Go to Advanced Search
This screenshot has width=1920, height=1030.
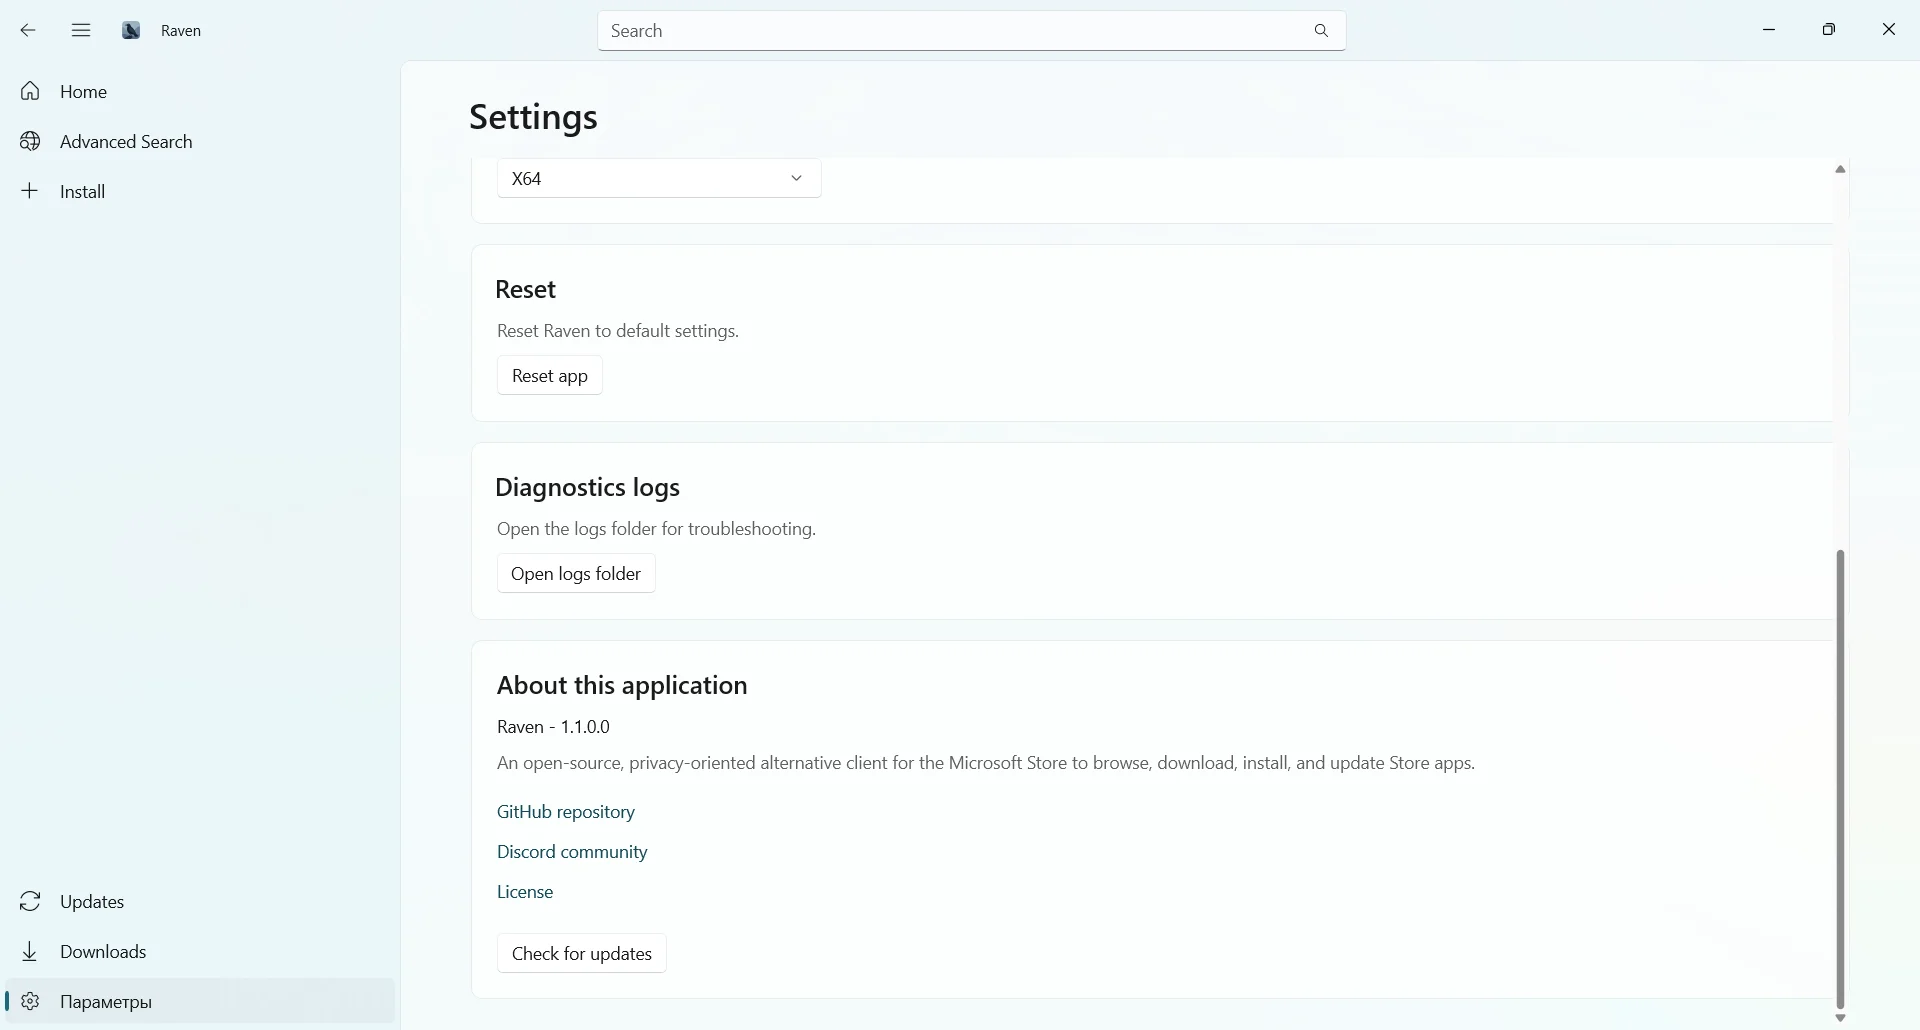click(x=200, y=142)
